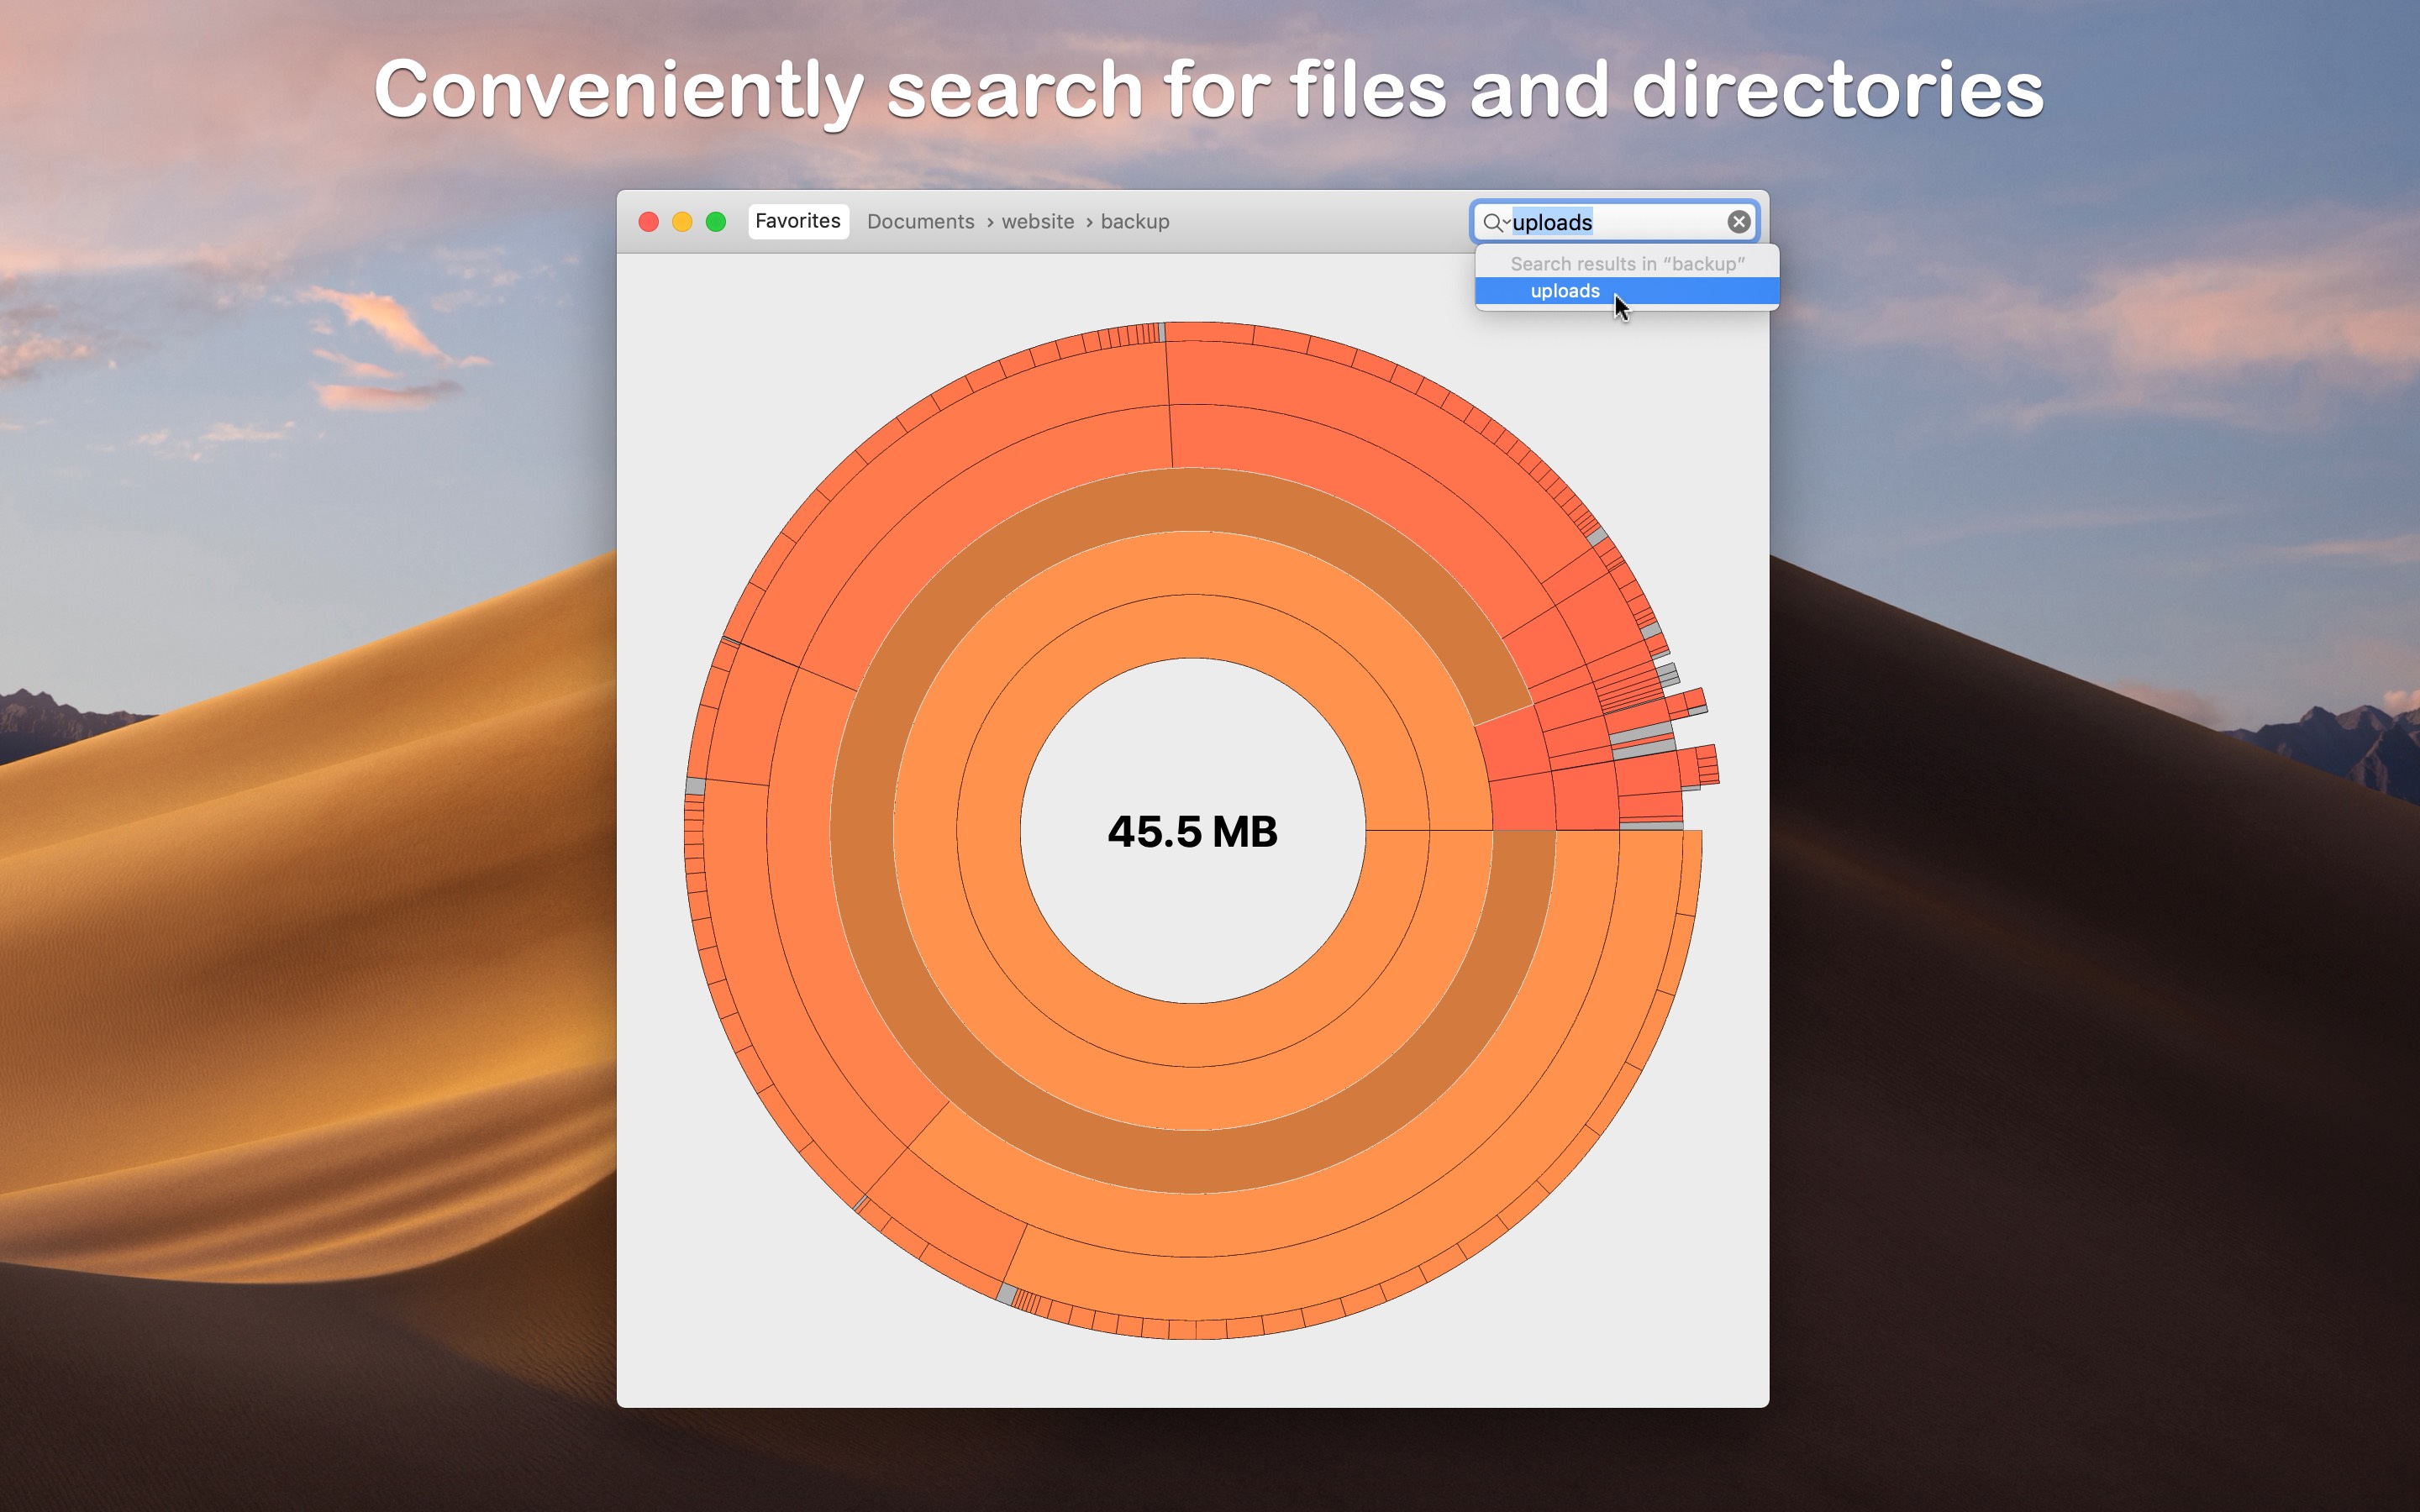Click inside the uploads search field

click(x=1615, y=222)
